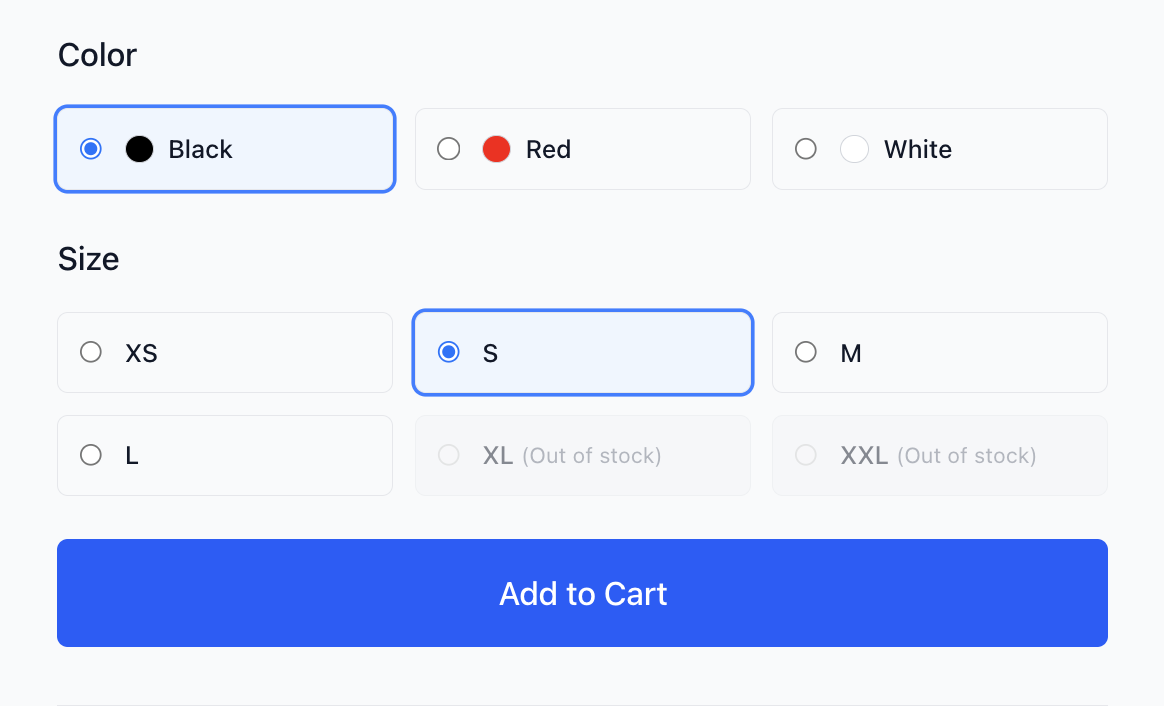Select the Black color radio button
Viewport: 1164px width, 706px height.
click(x=91, y=149)
